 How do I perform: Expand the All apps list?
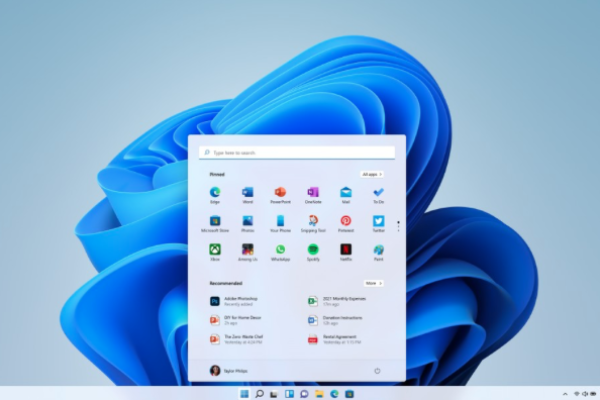tap(372, 174)
